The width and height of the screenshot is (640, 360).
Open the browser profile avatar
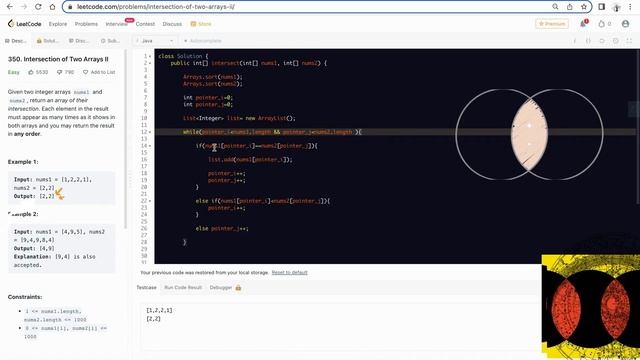(x=616, y=7)
